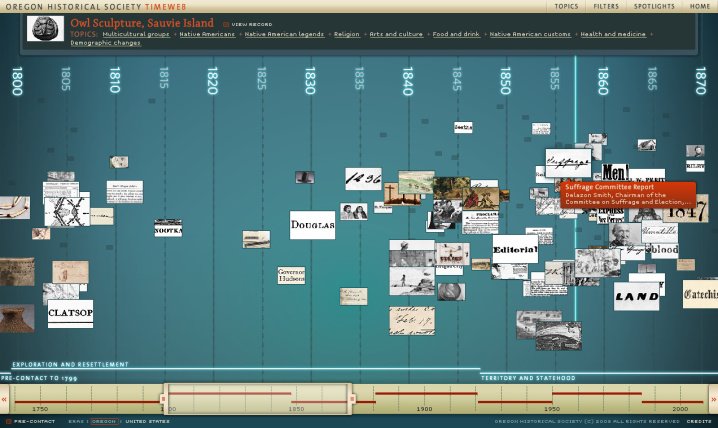Click the Suffrage Committee Report tooltip

(x=628, y=195)
